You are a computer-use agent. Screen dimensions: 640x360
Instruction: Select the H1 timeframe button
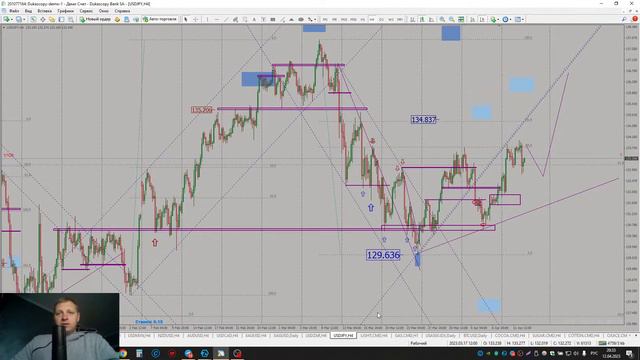[362, 19]
